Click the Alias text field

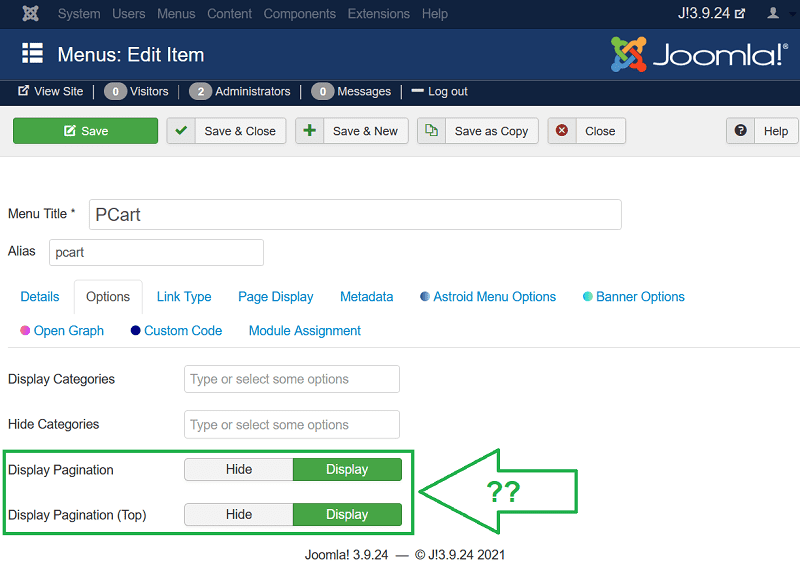click(156, 253)
